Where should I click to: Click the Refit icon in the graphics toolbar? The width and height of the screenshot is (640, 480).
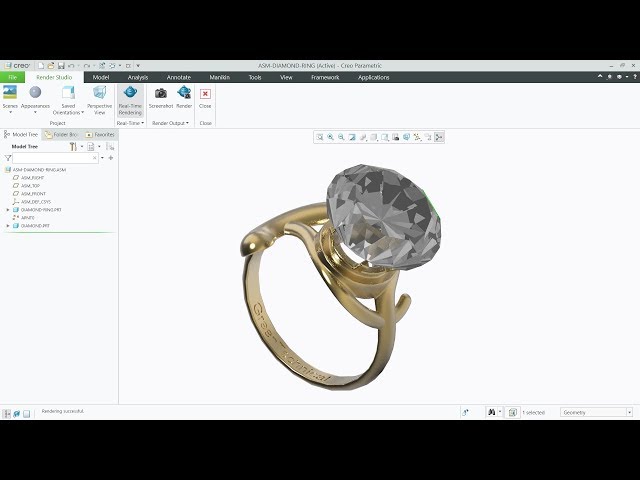(x=320, y=137)
